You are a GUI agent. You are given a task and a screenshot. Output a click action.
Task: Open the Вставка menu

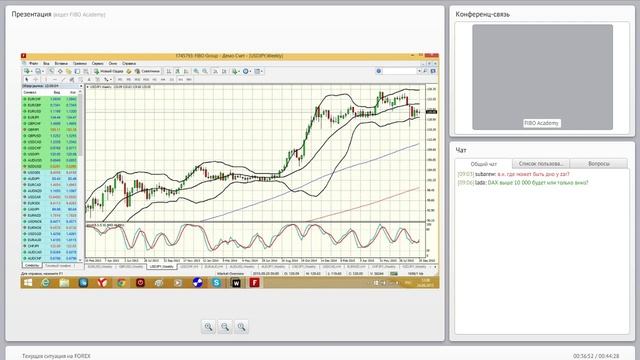pos(61,64)
